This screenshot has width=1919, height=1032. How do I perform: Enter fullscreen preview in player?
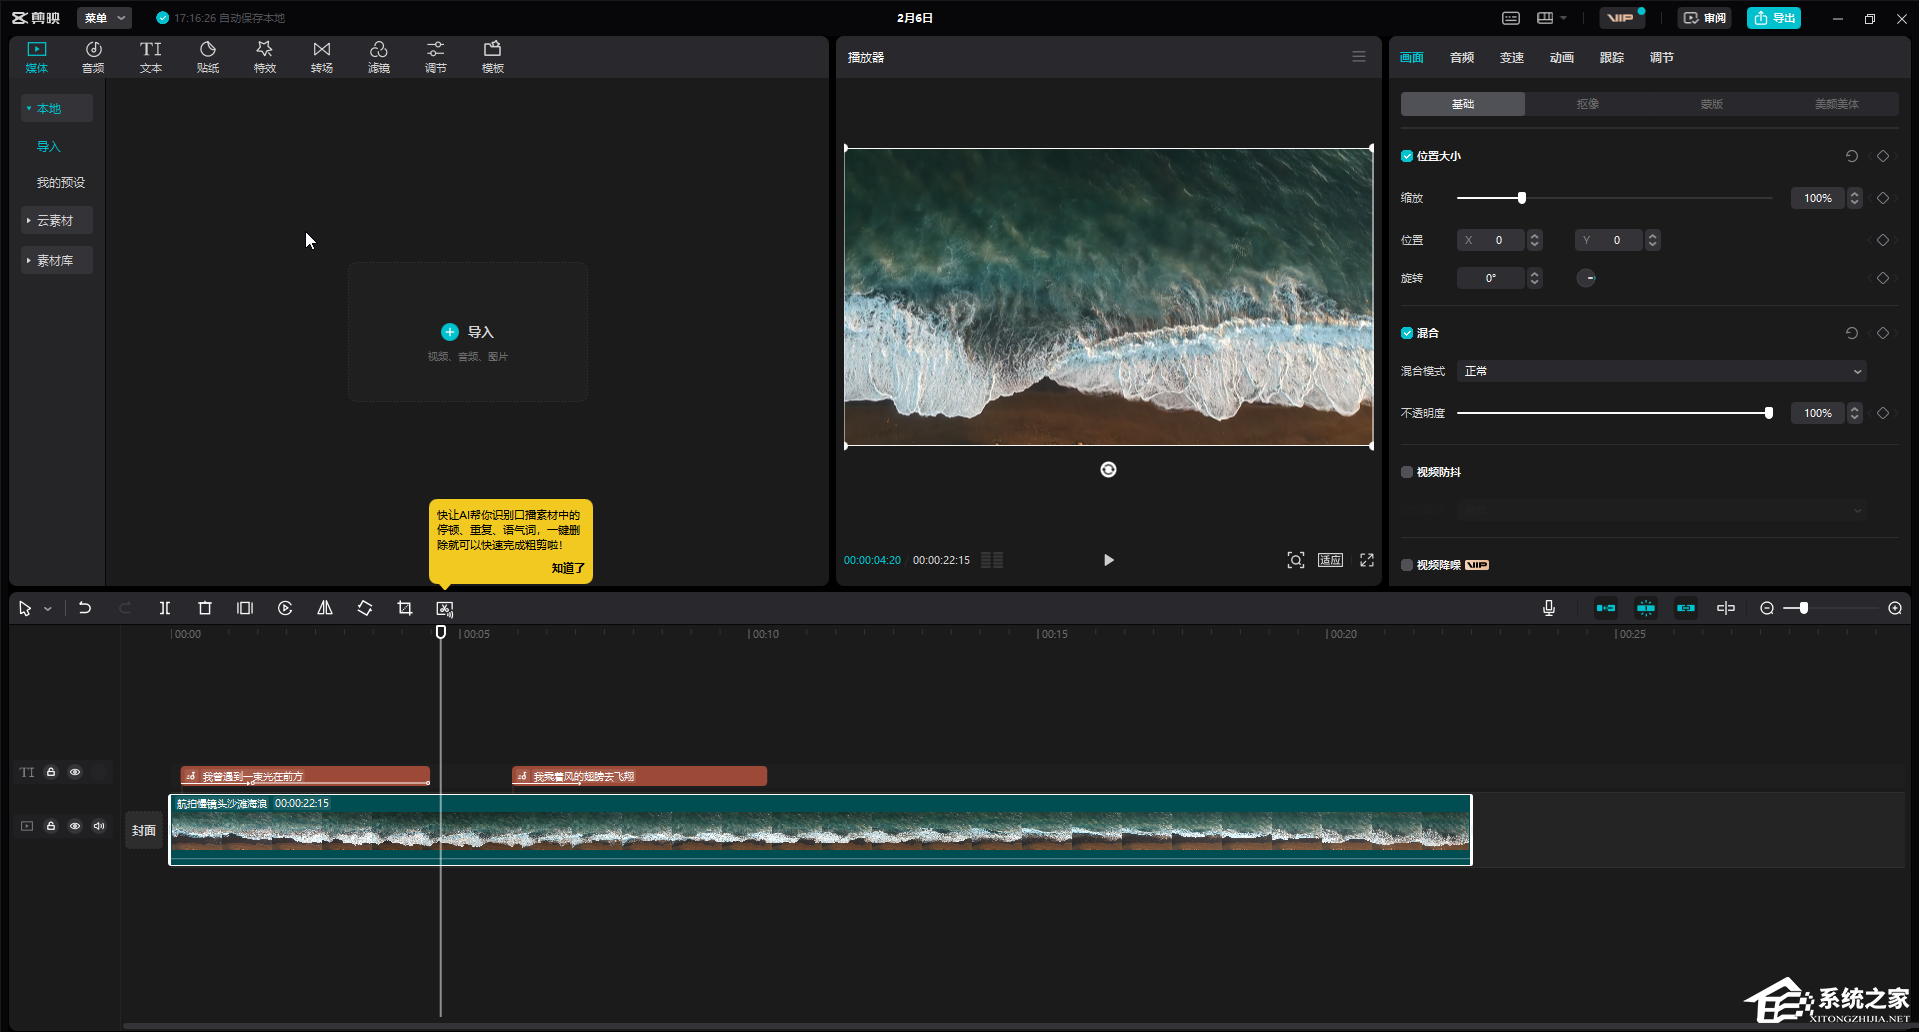[1366, 560]
